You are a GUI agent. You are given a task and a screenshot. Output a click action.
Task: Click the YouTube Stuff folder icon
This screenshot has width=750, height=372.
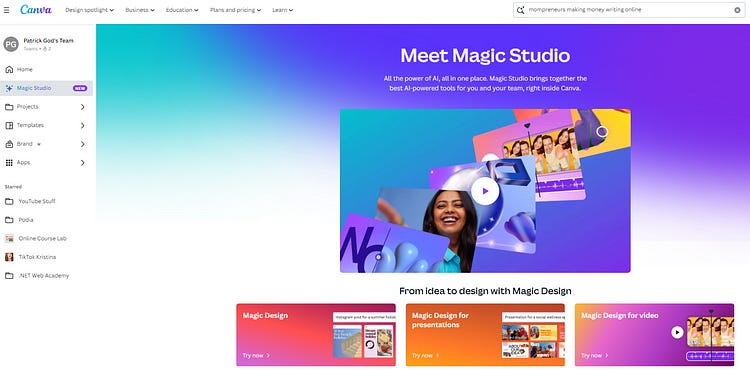coord(9,201)
